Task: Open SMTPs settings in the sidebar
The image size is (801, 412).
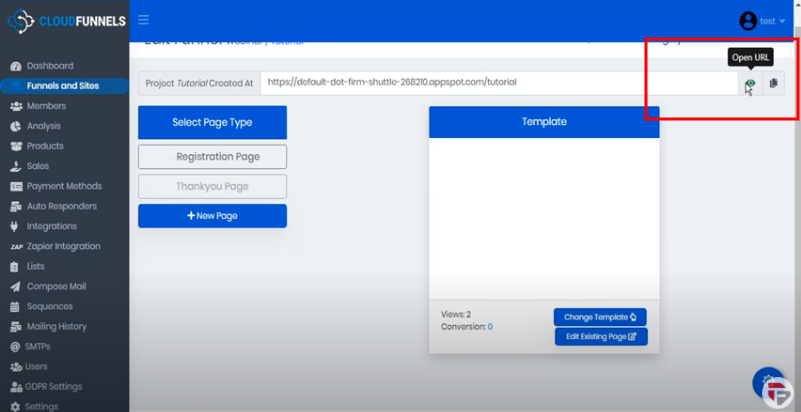Action: [37, 346]
